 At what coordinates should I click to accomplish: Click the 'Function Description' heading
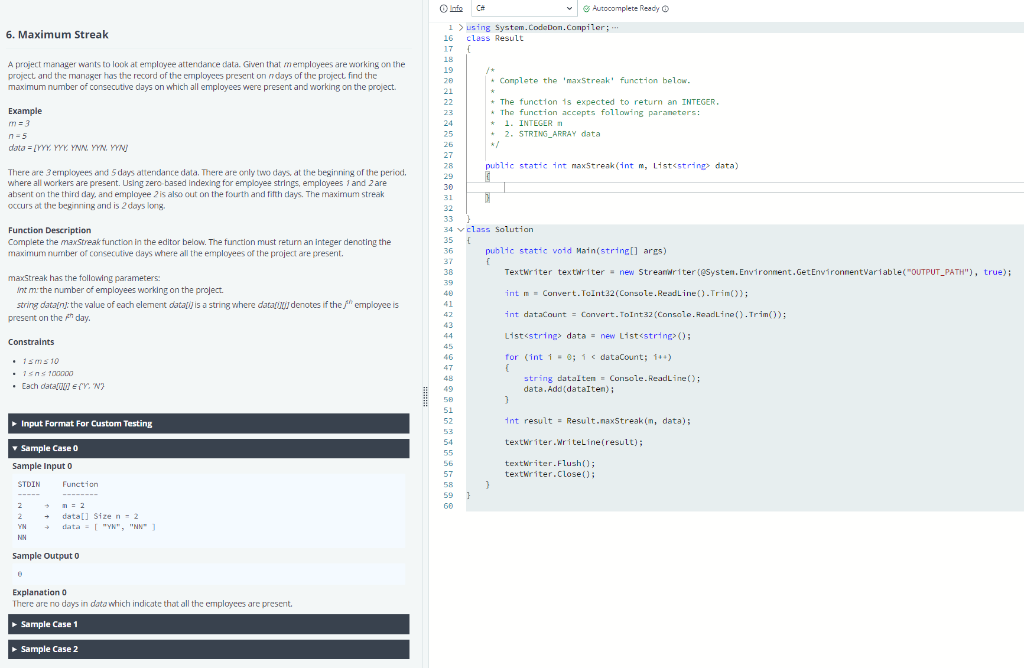(x=50, y=230)
